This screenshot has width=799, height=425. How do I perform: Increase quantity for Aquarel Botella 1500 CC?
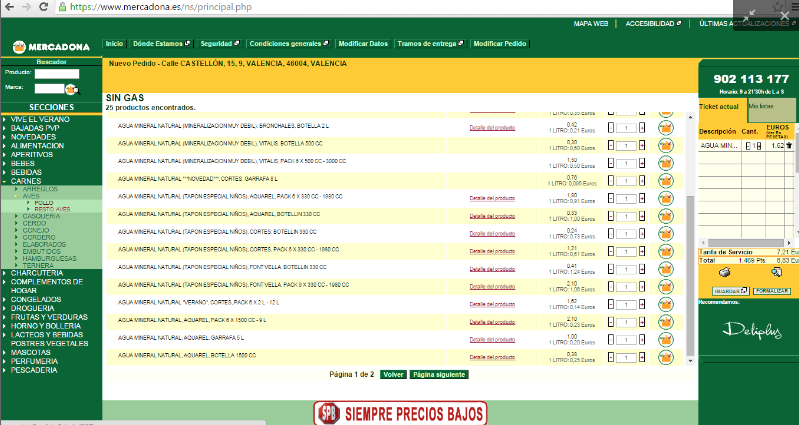coord(642,357)
